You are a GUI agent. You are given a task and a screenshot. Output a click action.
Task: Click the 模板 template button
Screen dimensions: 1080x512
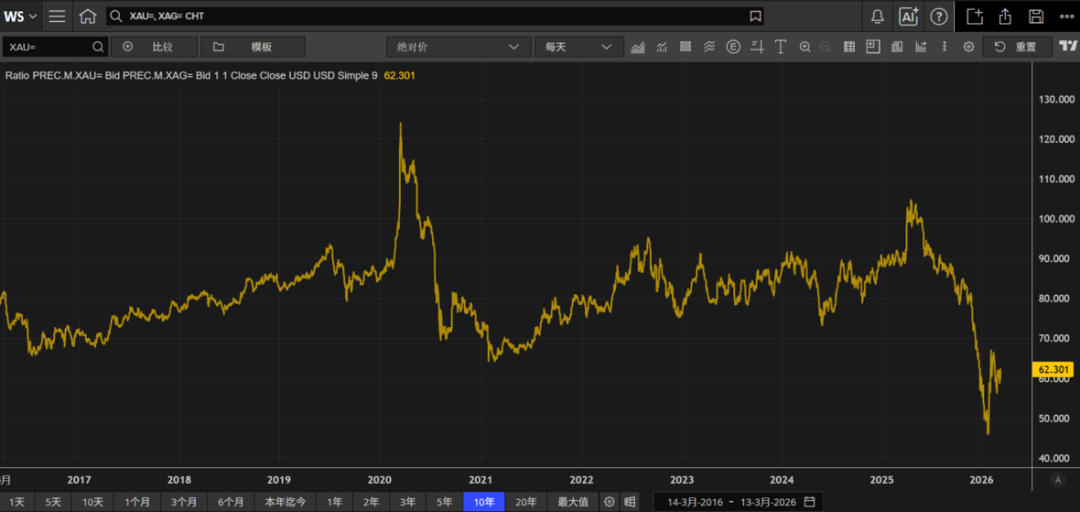coord(253,47)
